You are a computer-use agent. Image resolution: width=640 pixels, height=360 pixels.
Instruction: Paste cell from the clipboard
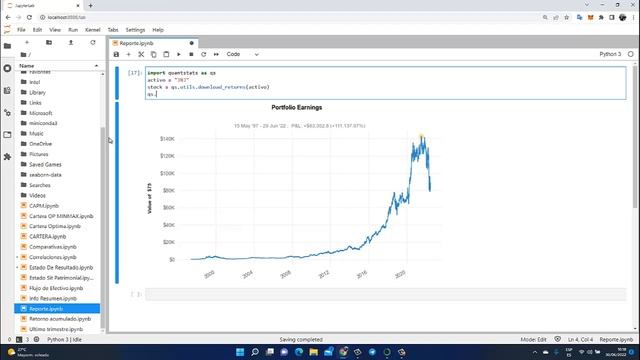[166, 54]
